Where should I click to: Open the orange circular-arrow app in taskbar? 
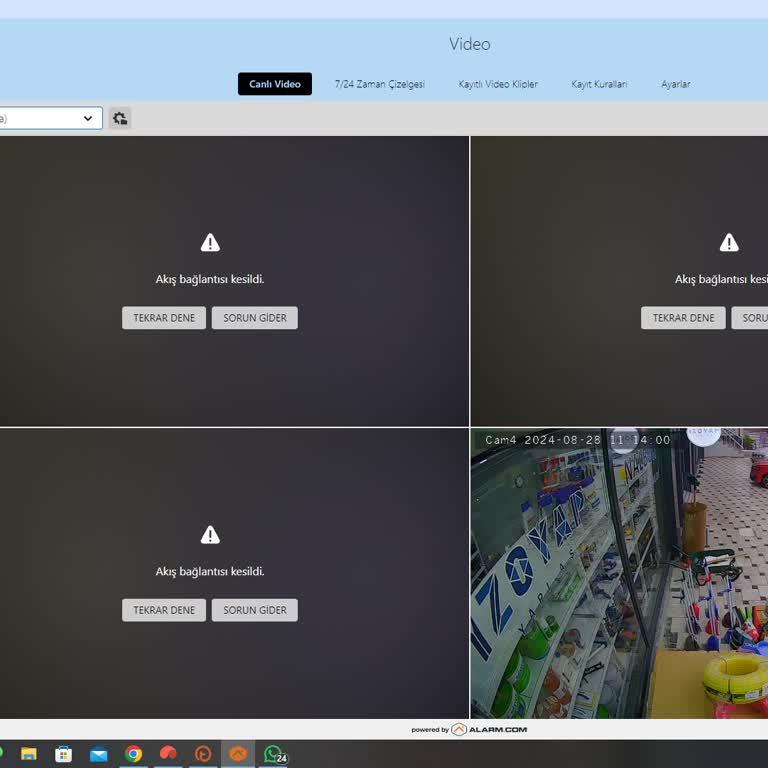(x=203, y=753)
